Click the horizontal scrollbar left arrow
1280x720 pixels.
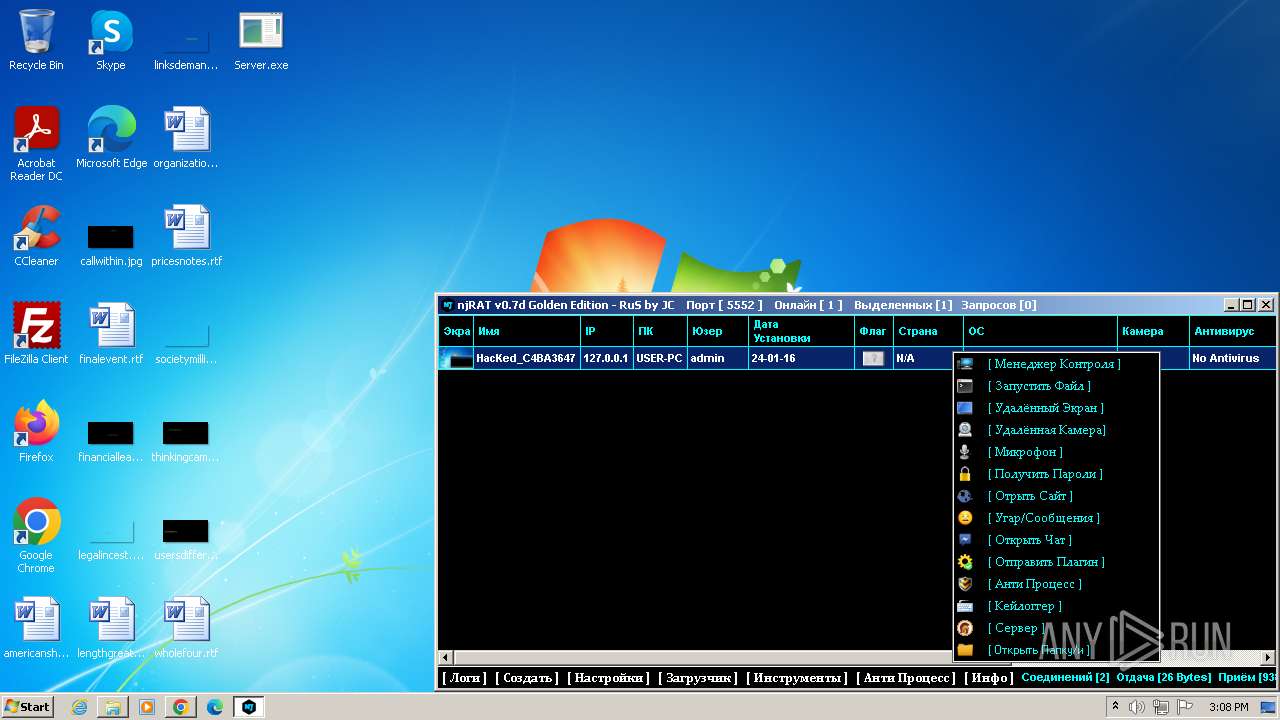tap(446, 658)
